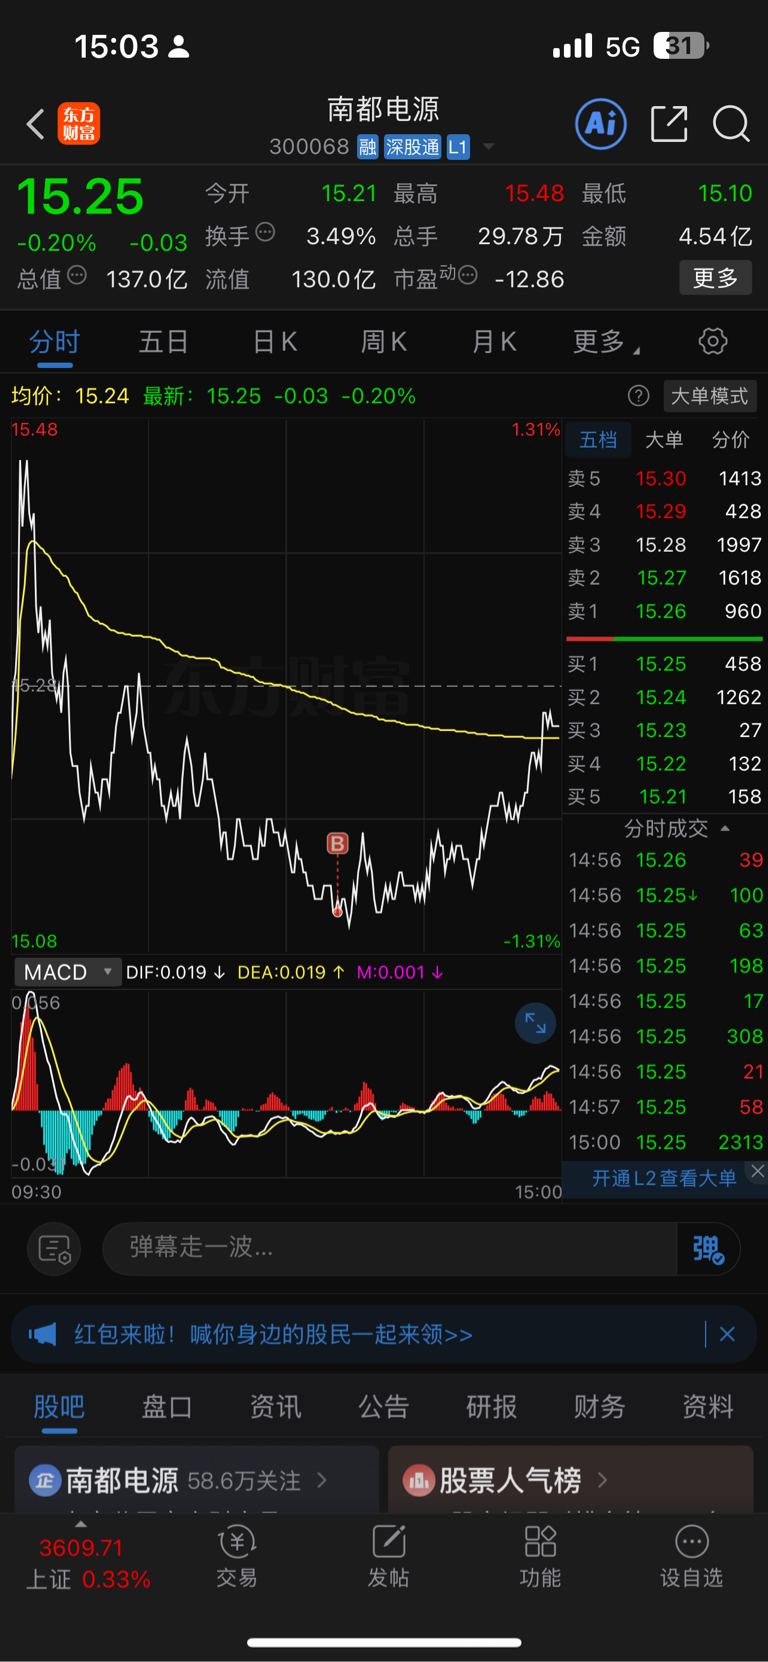768x1662 pixels.
Task: Tap the back arrow icon
Action: pyautogui.click(x=36, y=124)
